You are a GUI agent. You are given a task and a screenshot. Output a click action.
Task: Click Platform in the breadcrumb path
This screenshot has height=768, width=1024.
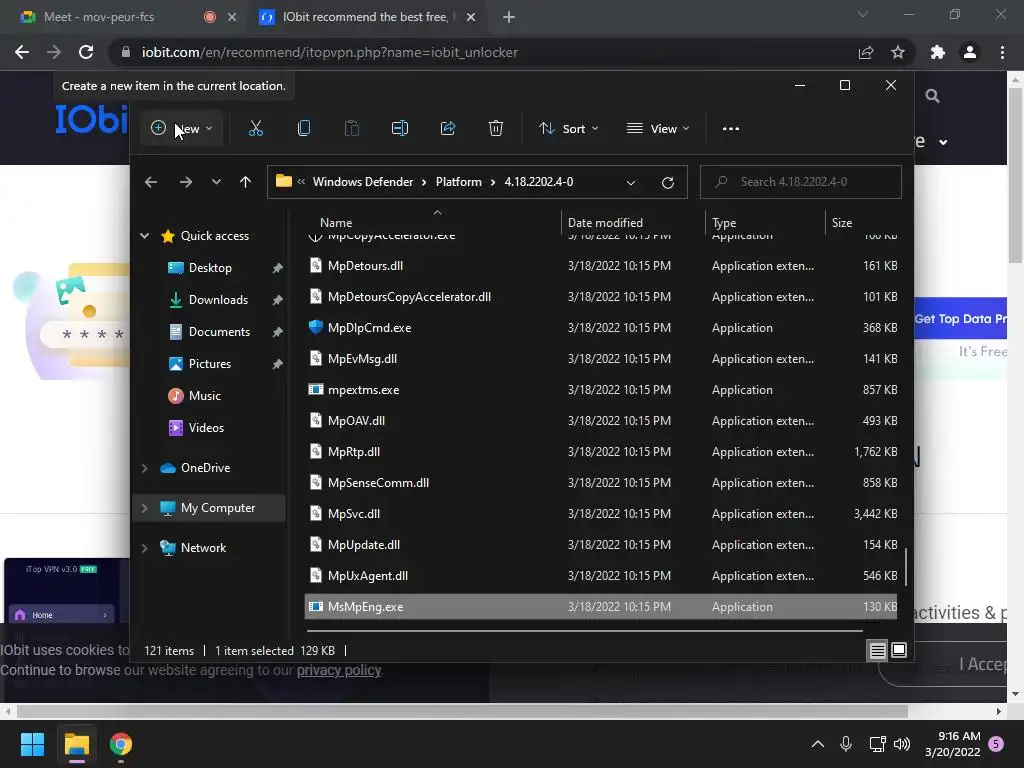[x=458, y=182]
